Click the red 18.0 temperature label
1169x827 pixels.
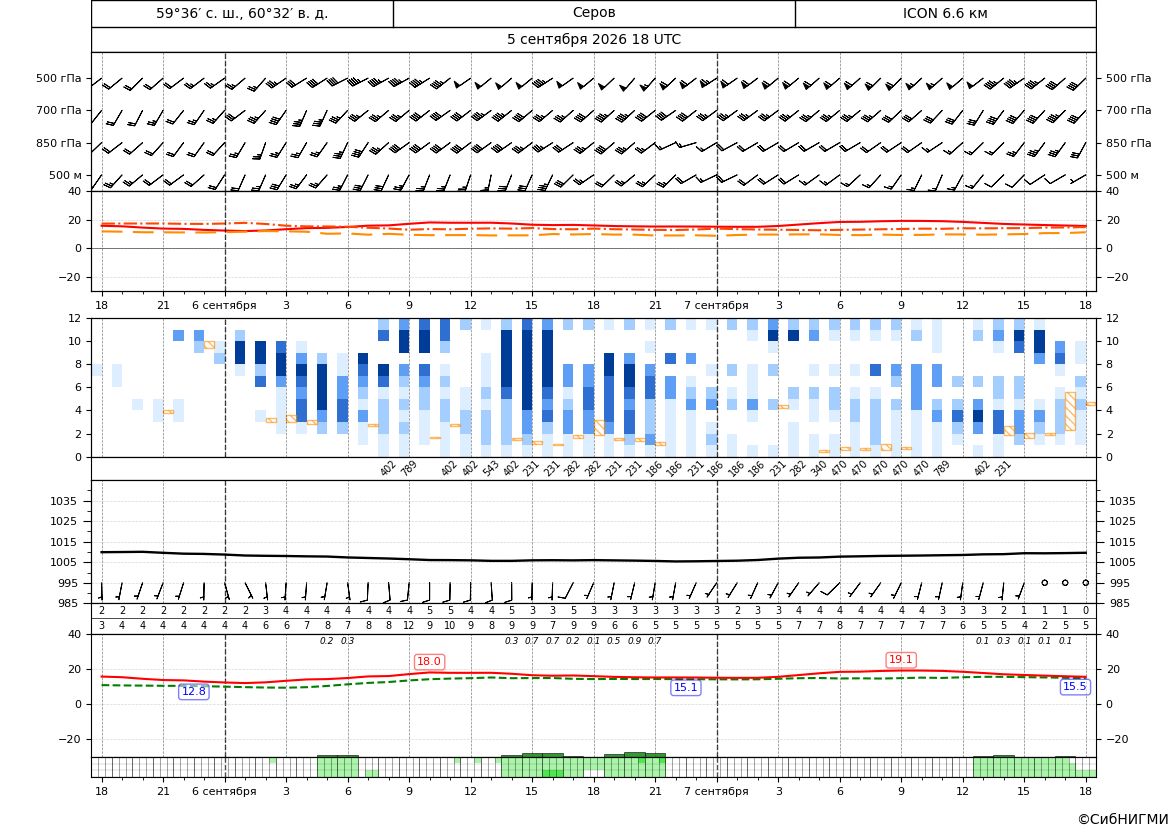(x=429, y=661)
